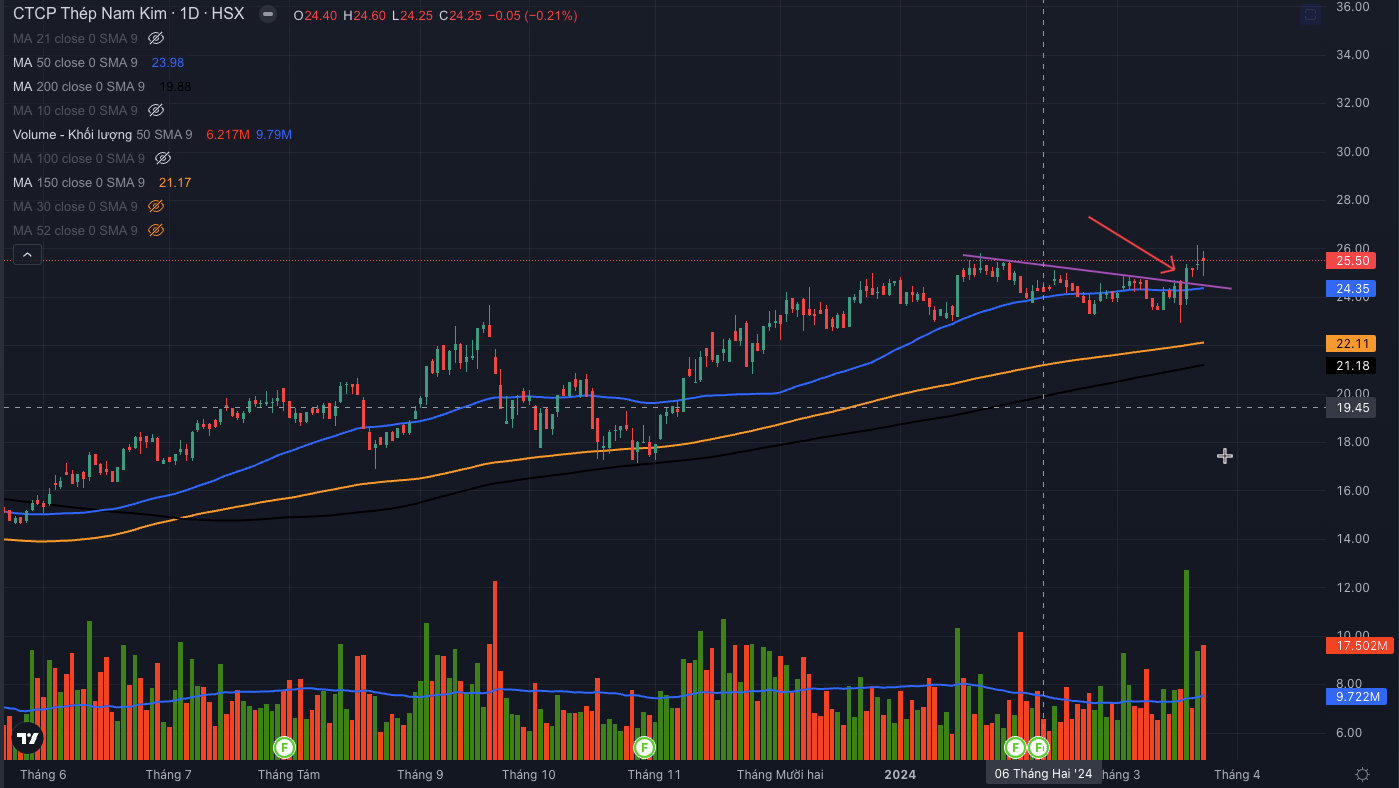Click the crosshair 19.45 price label
Screen dimensions: 1399x788
1350,407
